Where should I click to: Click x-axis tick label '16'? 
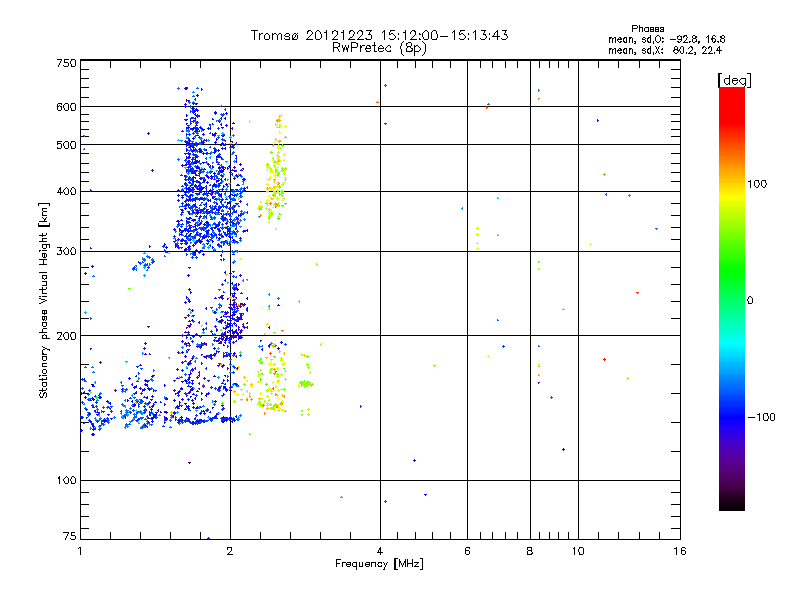[680, 551]
